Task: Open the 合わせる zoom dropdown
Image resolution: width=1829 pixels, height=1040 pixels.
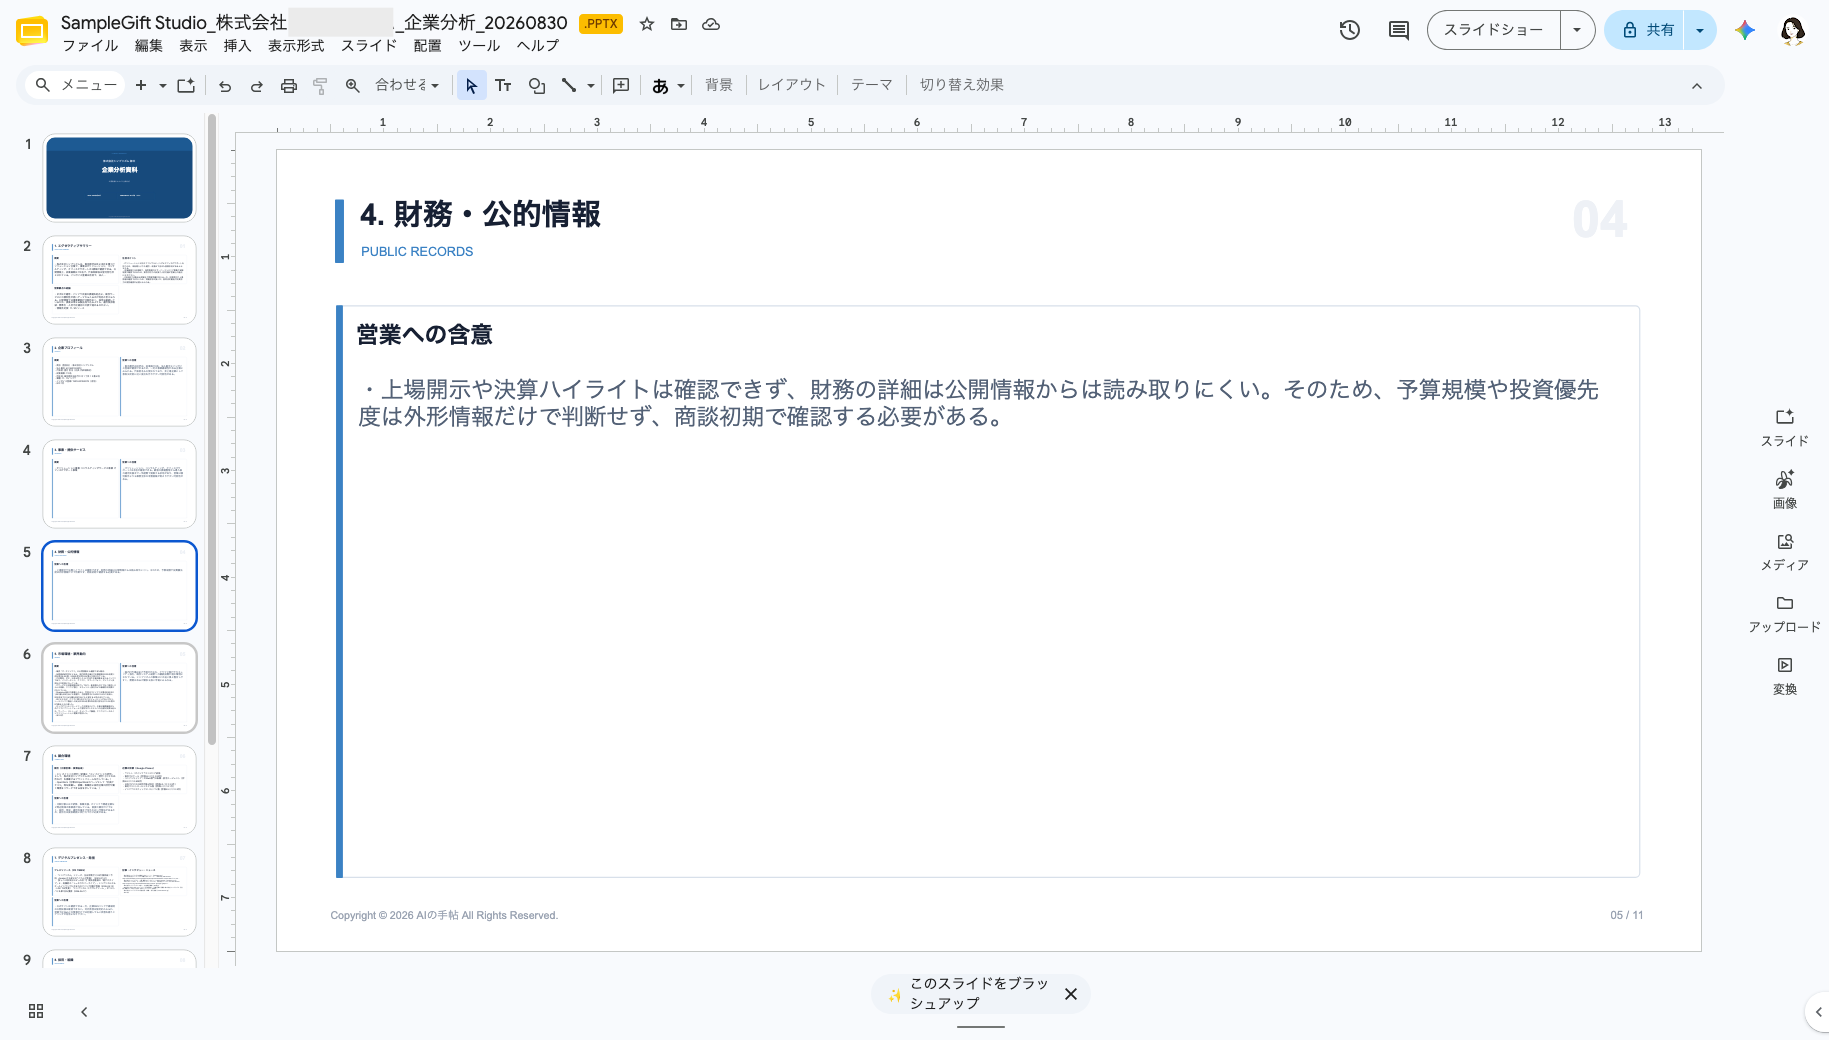Action: [407, 86]
